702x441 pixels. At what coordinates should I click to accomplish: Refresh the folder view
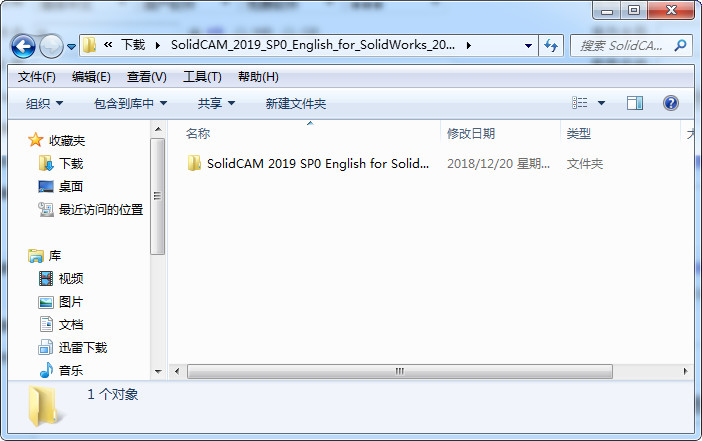(551, 45)
